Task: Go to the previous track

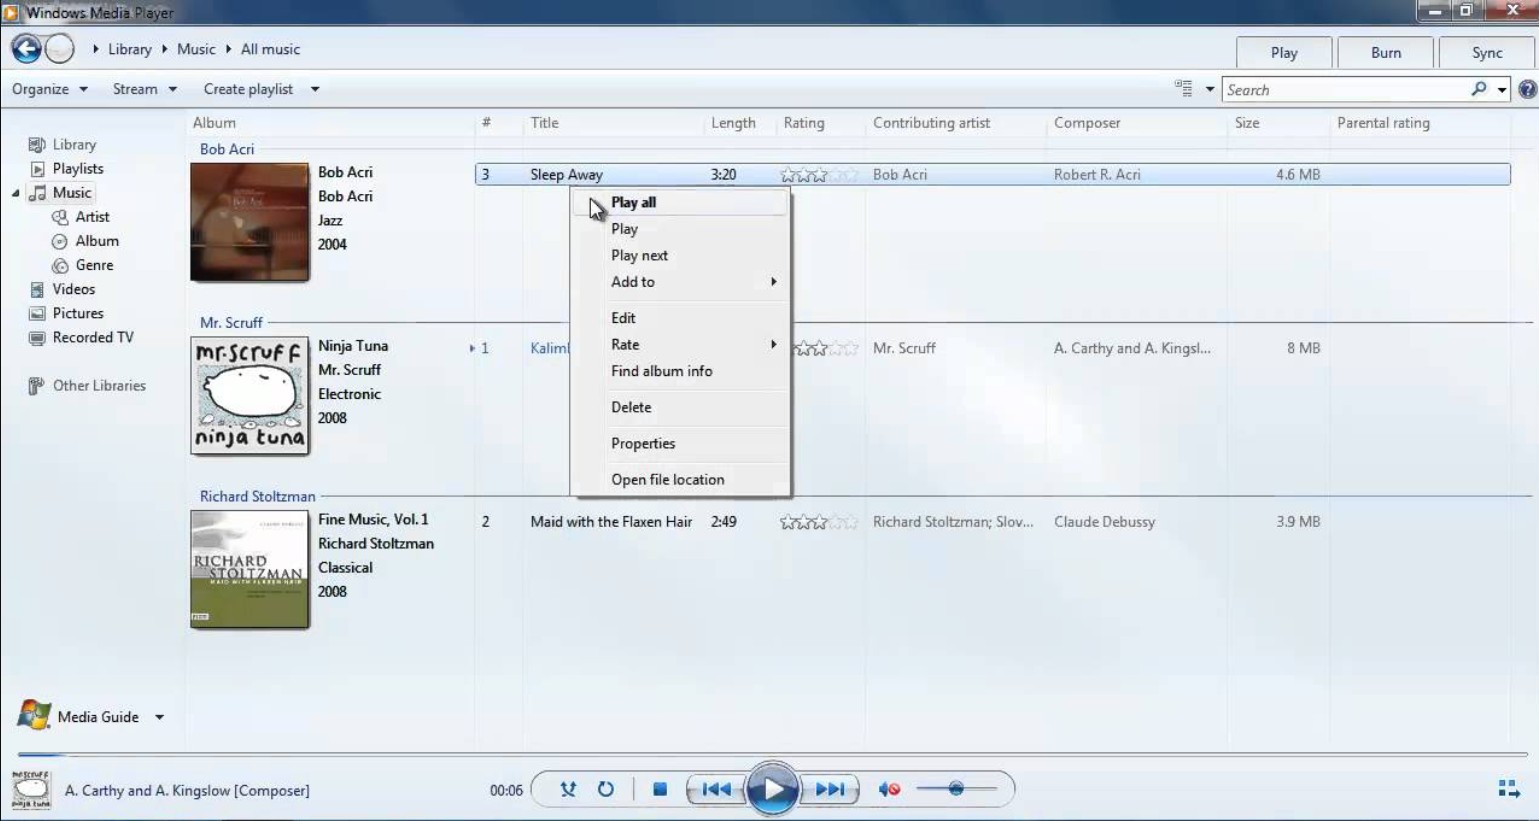Action: pos(716,789)
